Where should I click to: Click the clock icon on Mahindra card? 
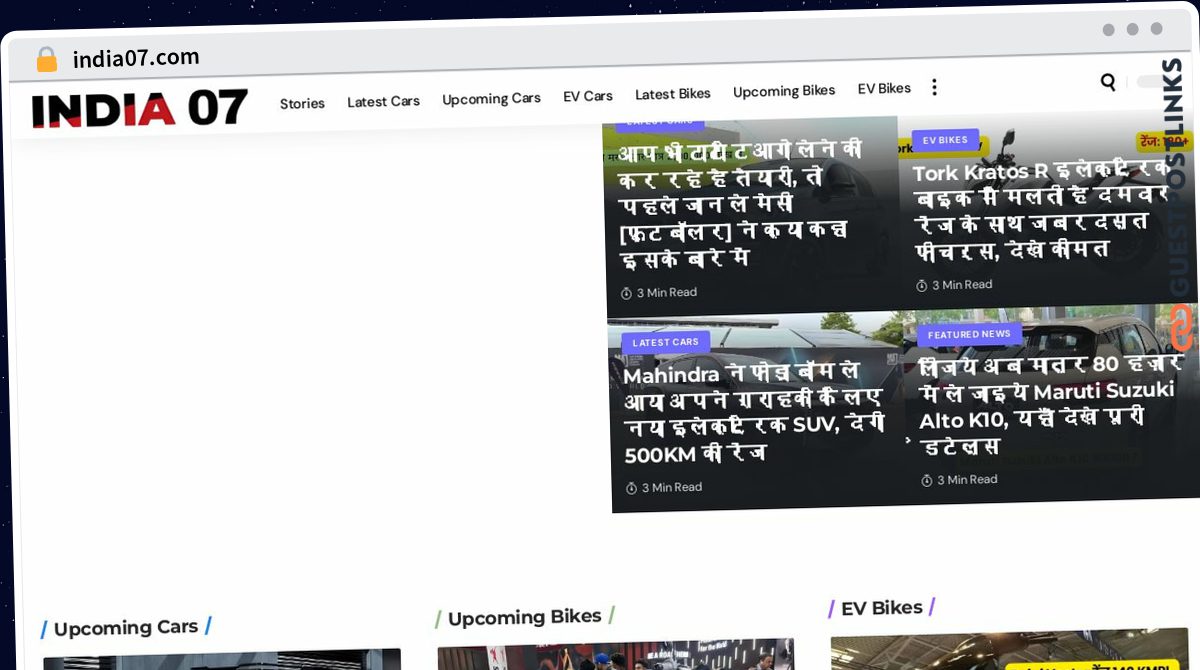(631, 488)
